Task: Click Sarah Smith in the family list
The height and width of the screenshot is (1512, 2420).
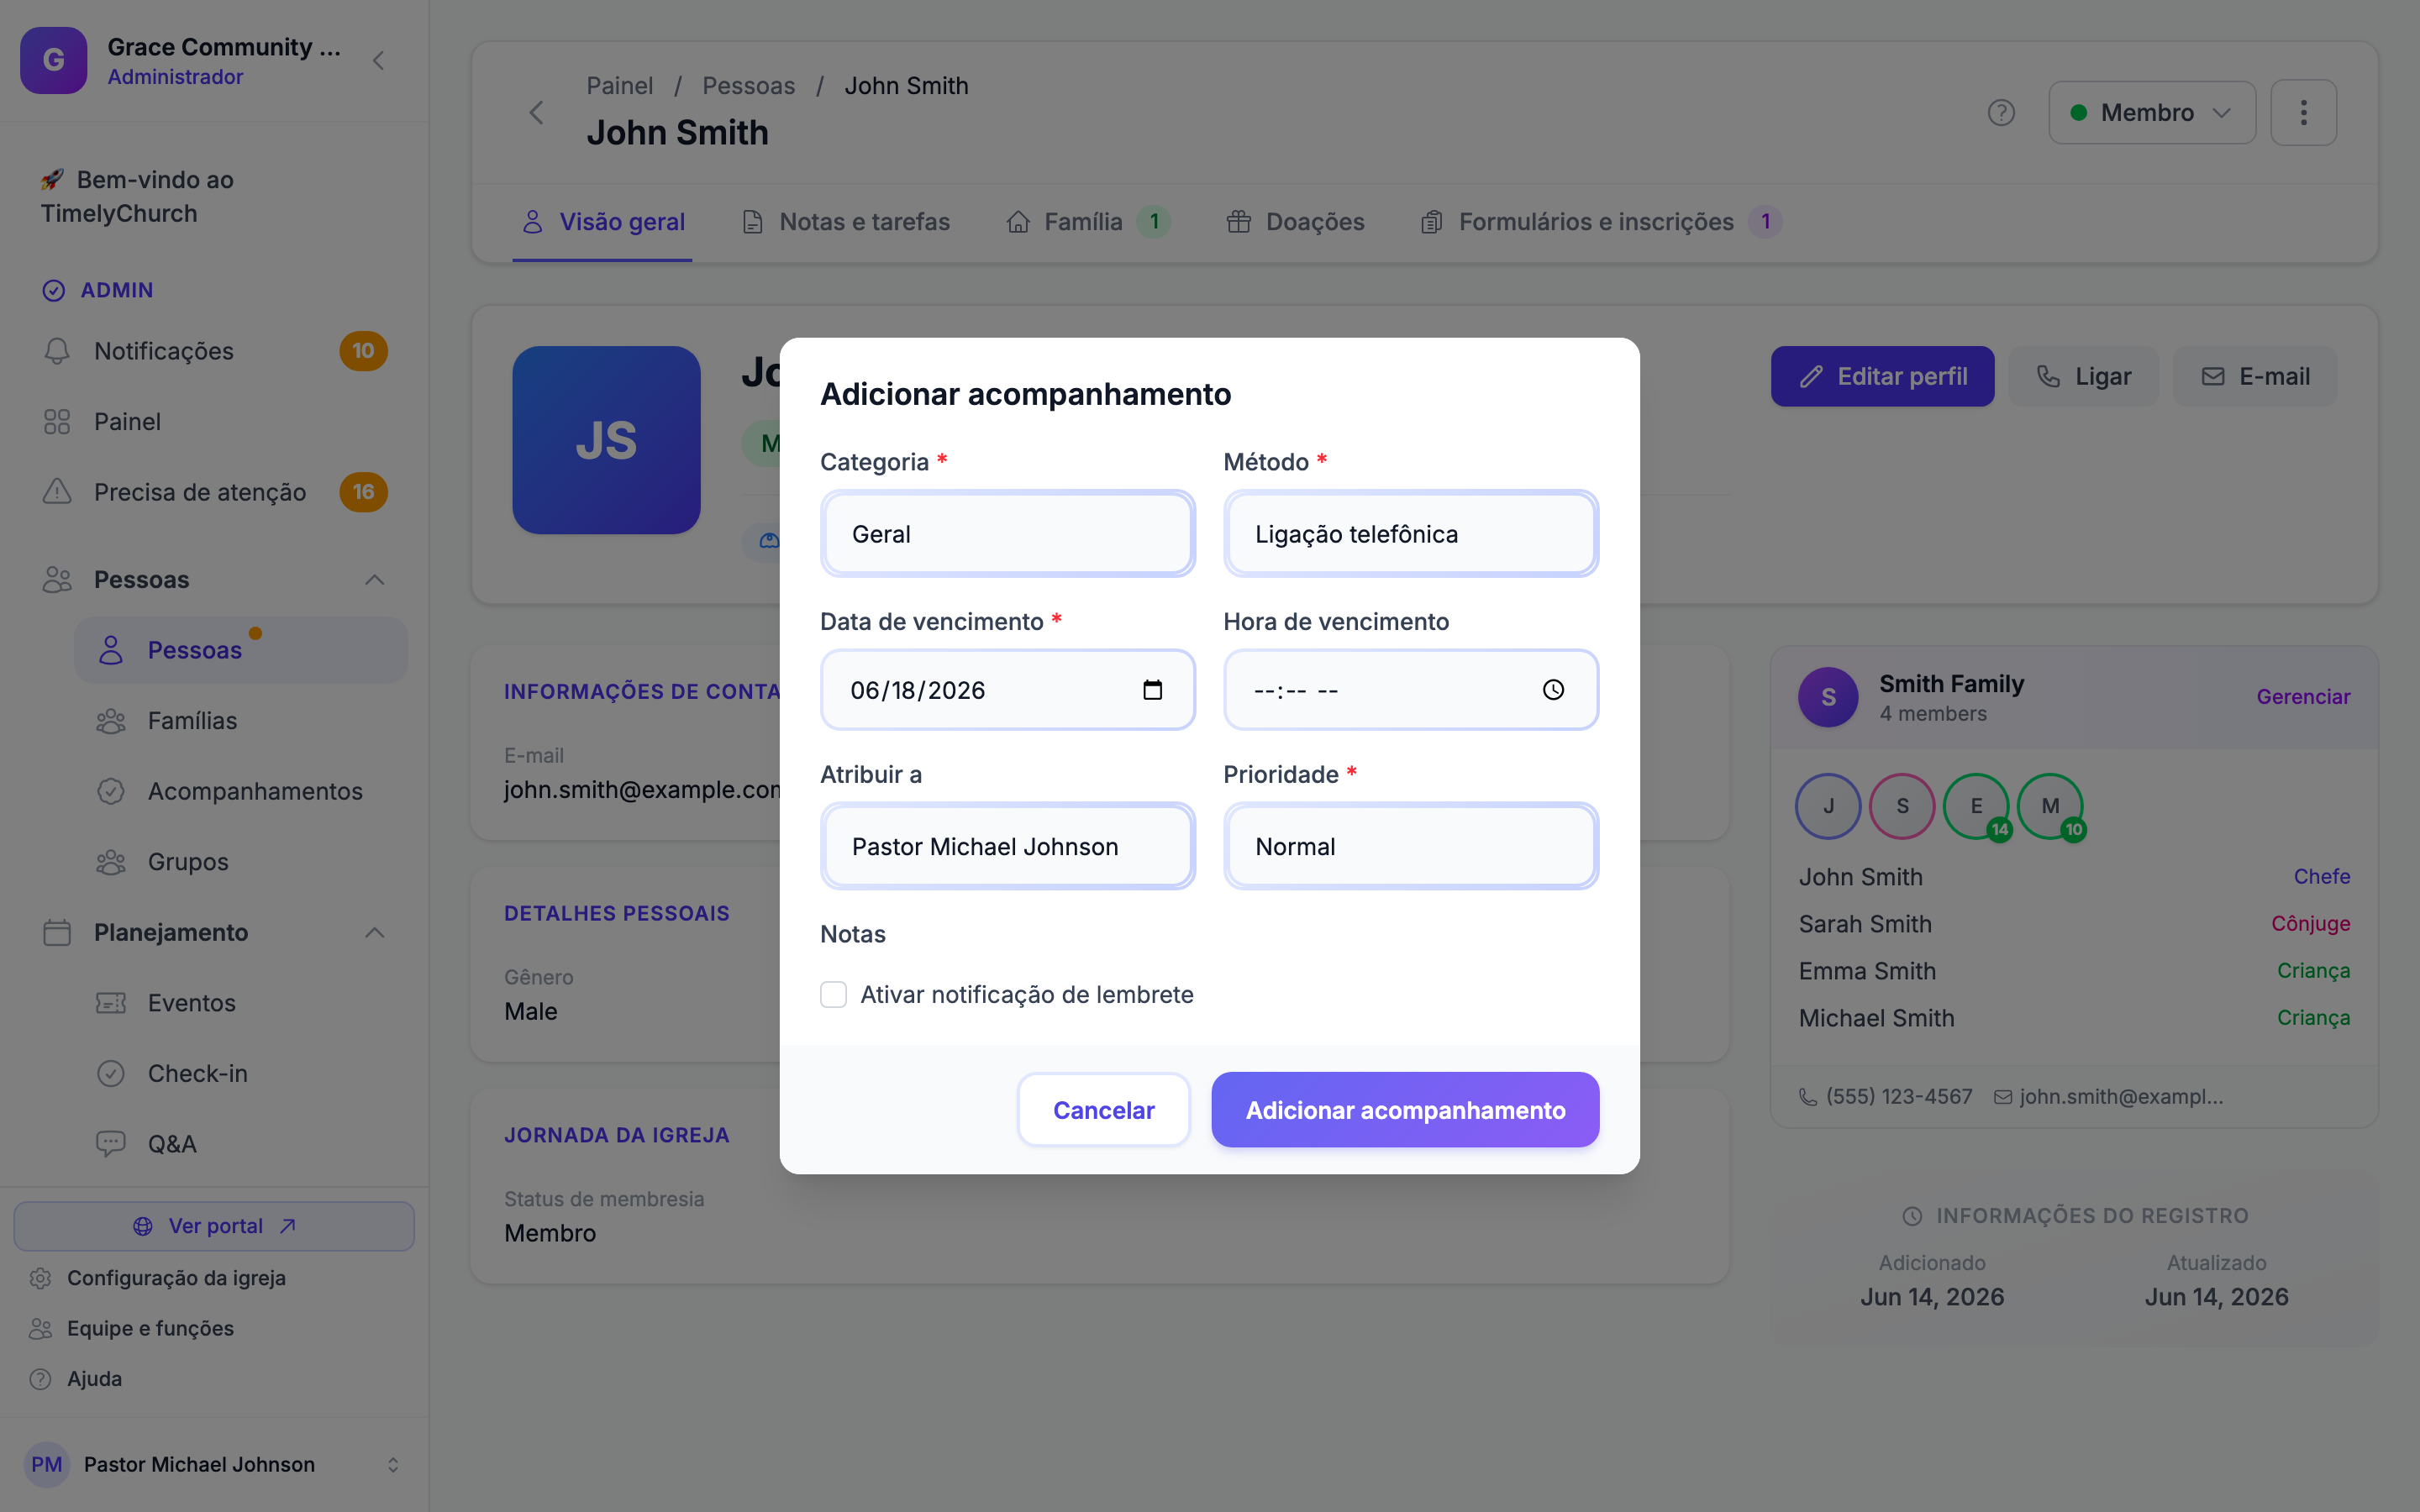Action: (x=1865, y=924)
